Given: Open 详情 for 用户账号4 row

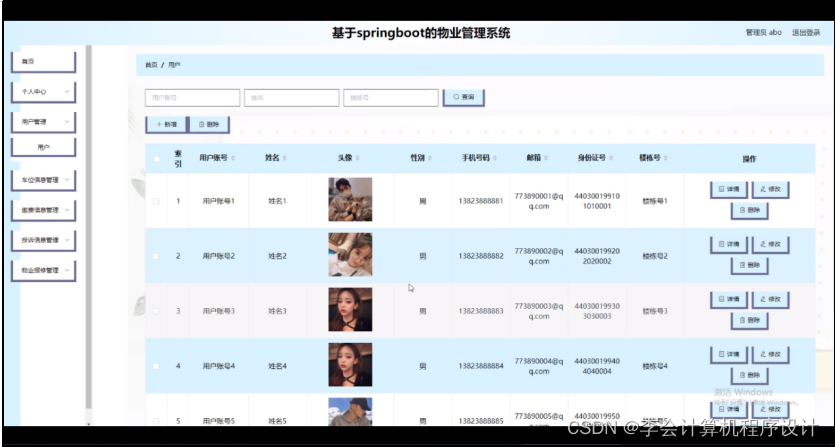Looking at the screenshot, I should pyautogui.click(x=728, y=355).
